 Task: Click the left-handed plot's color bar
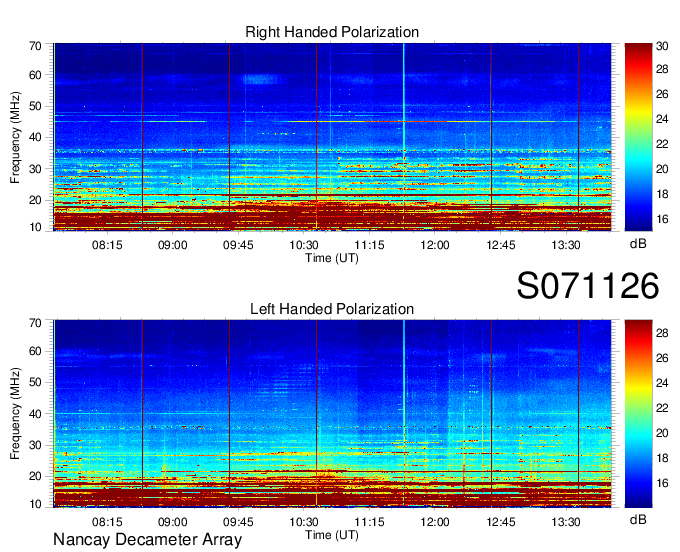(638, 414)
